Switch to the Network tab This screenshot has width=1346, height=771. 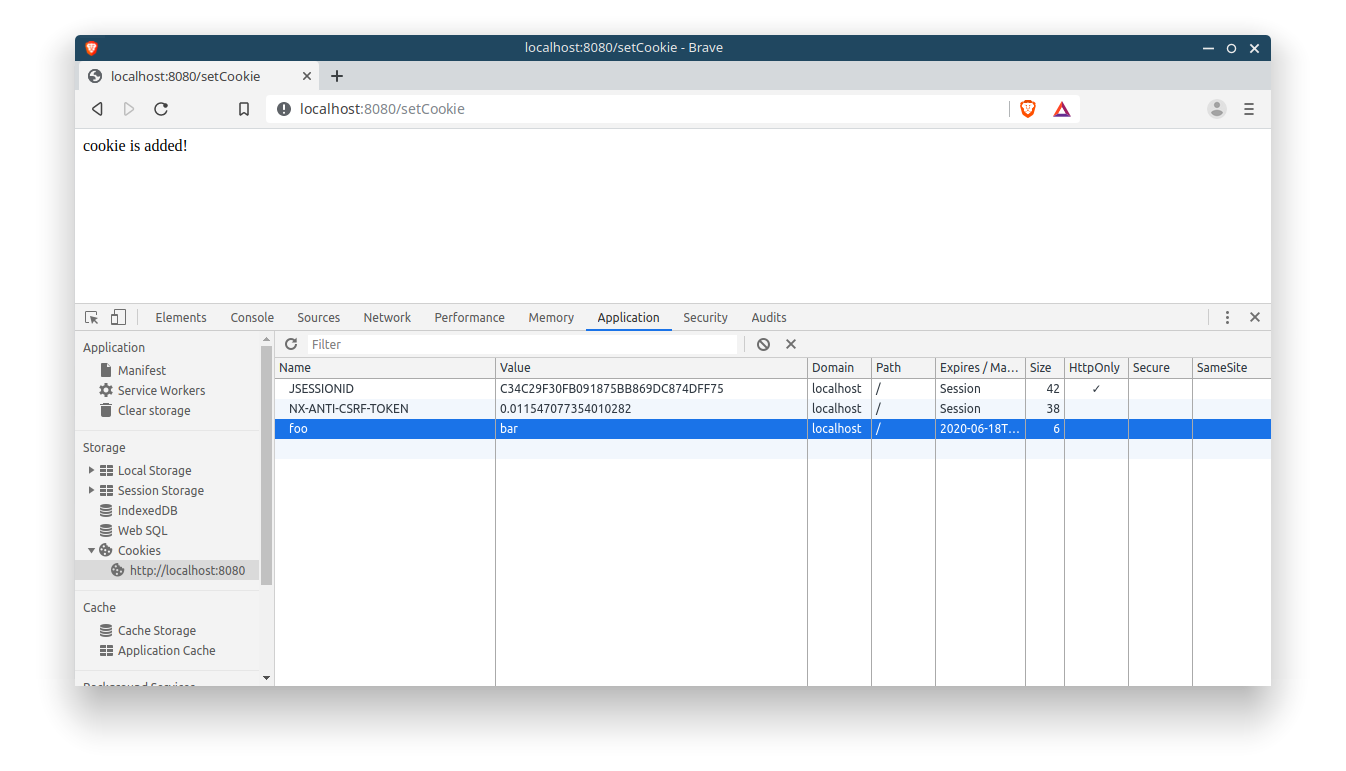click(387, 317)
